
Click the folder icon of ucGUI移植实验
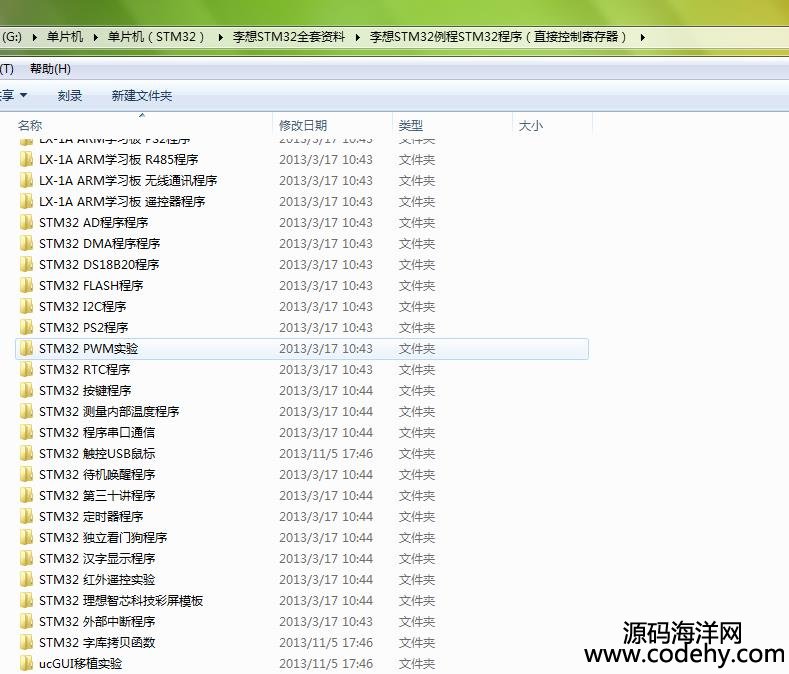[x=26, y=664]
